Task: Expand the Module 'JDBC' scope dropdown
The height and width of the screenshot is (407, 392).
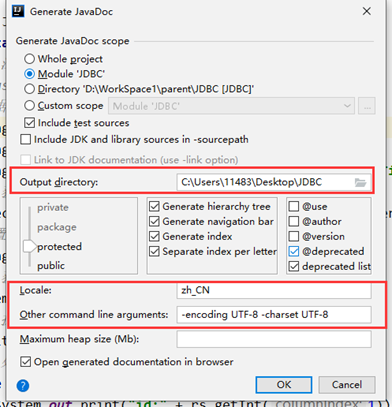Action: pos(231,106)
